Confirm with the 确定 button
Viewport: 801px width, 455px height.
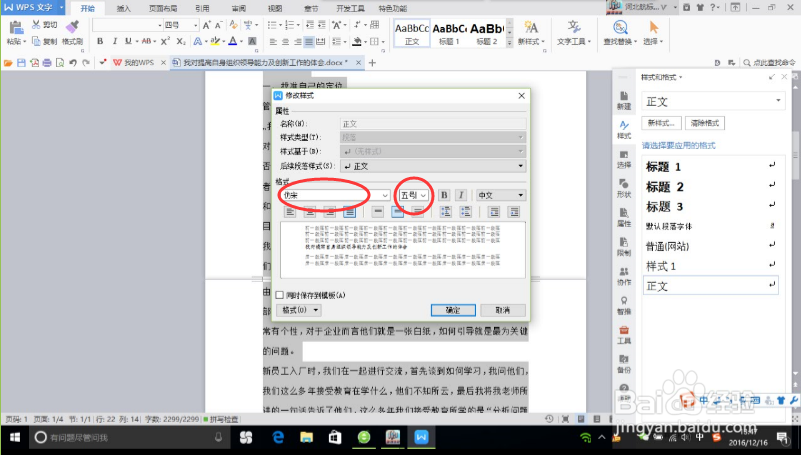453,310
